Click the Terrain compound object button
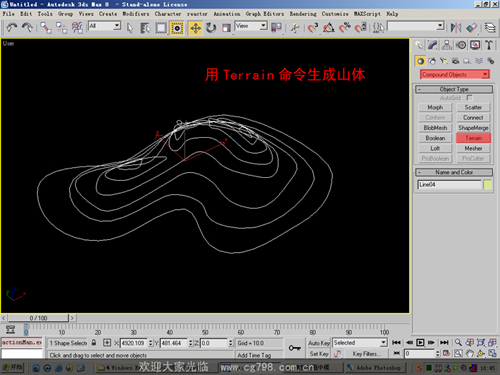Image resolution: width=500 pixels, height=375 pixels. tap(473, 138)
